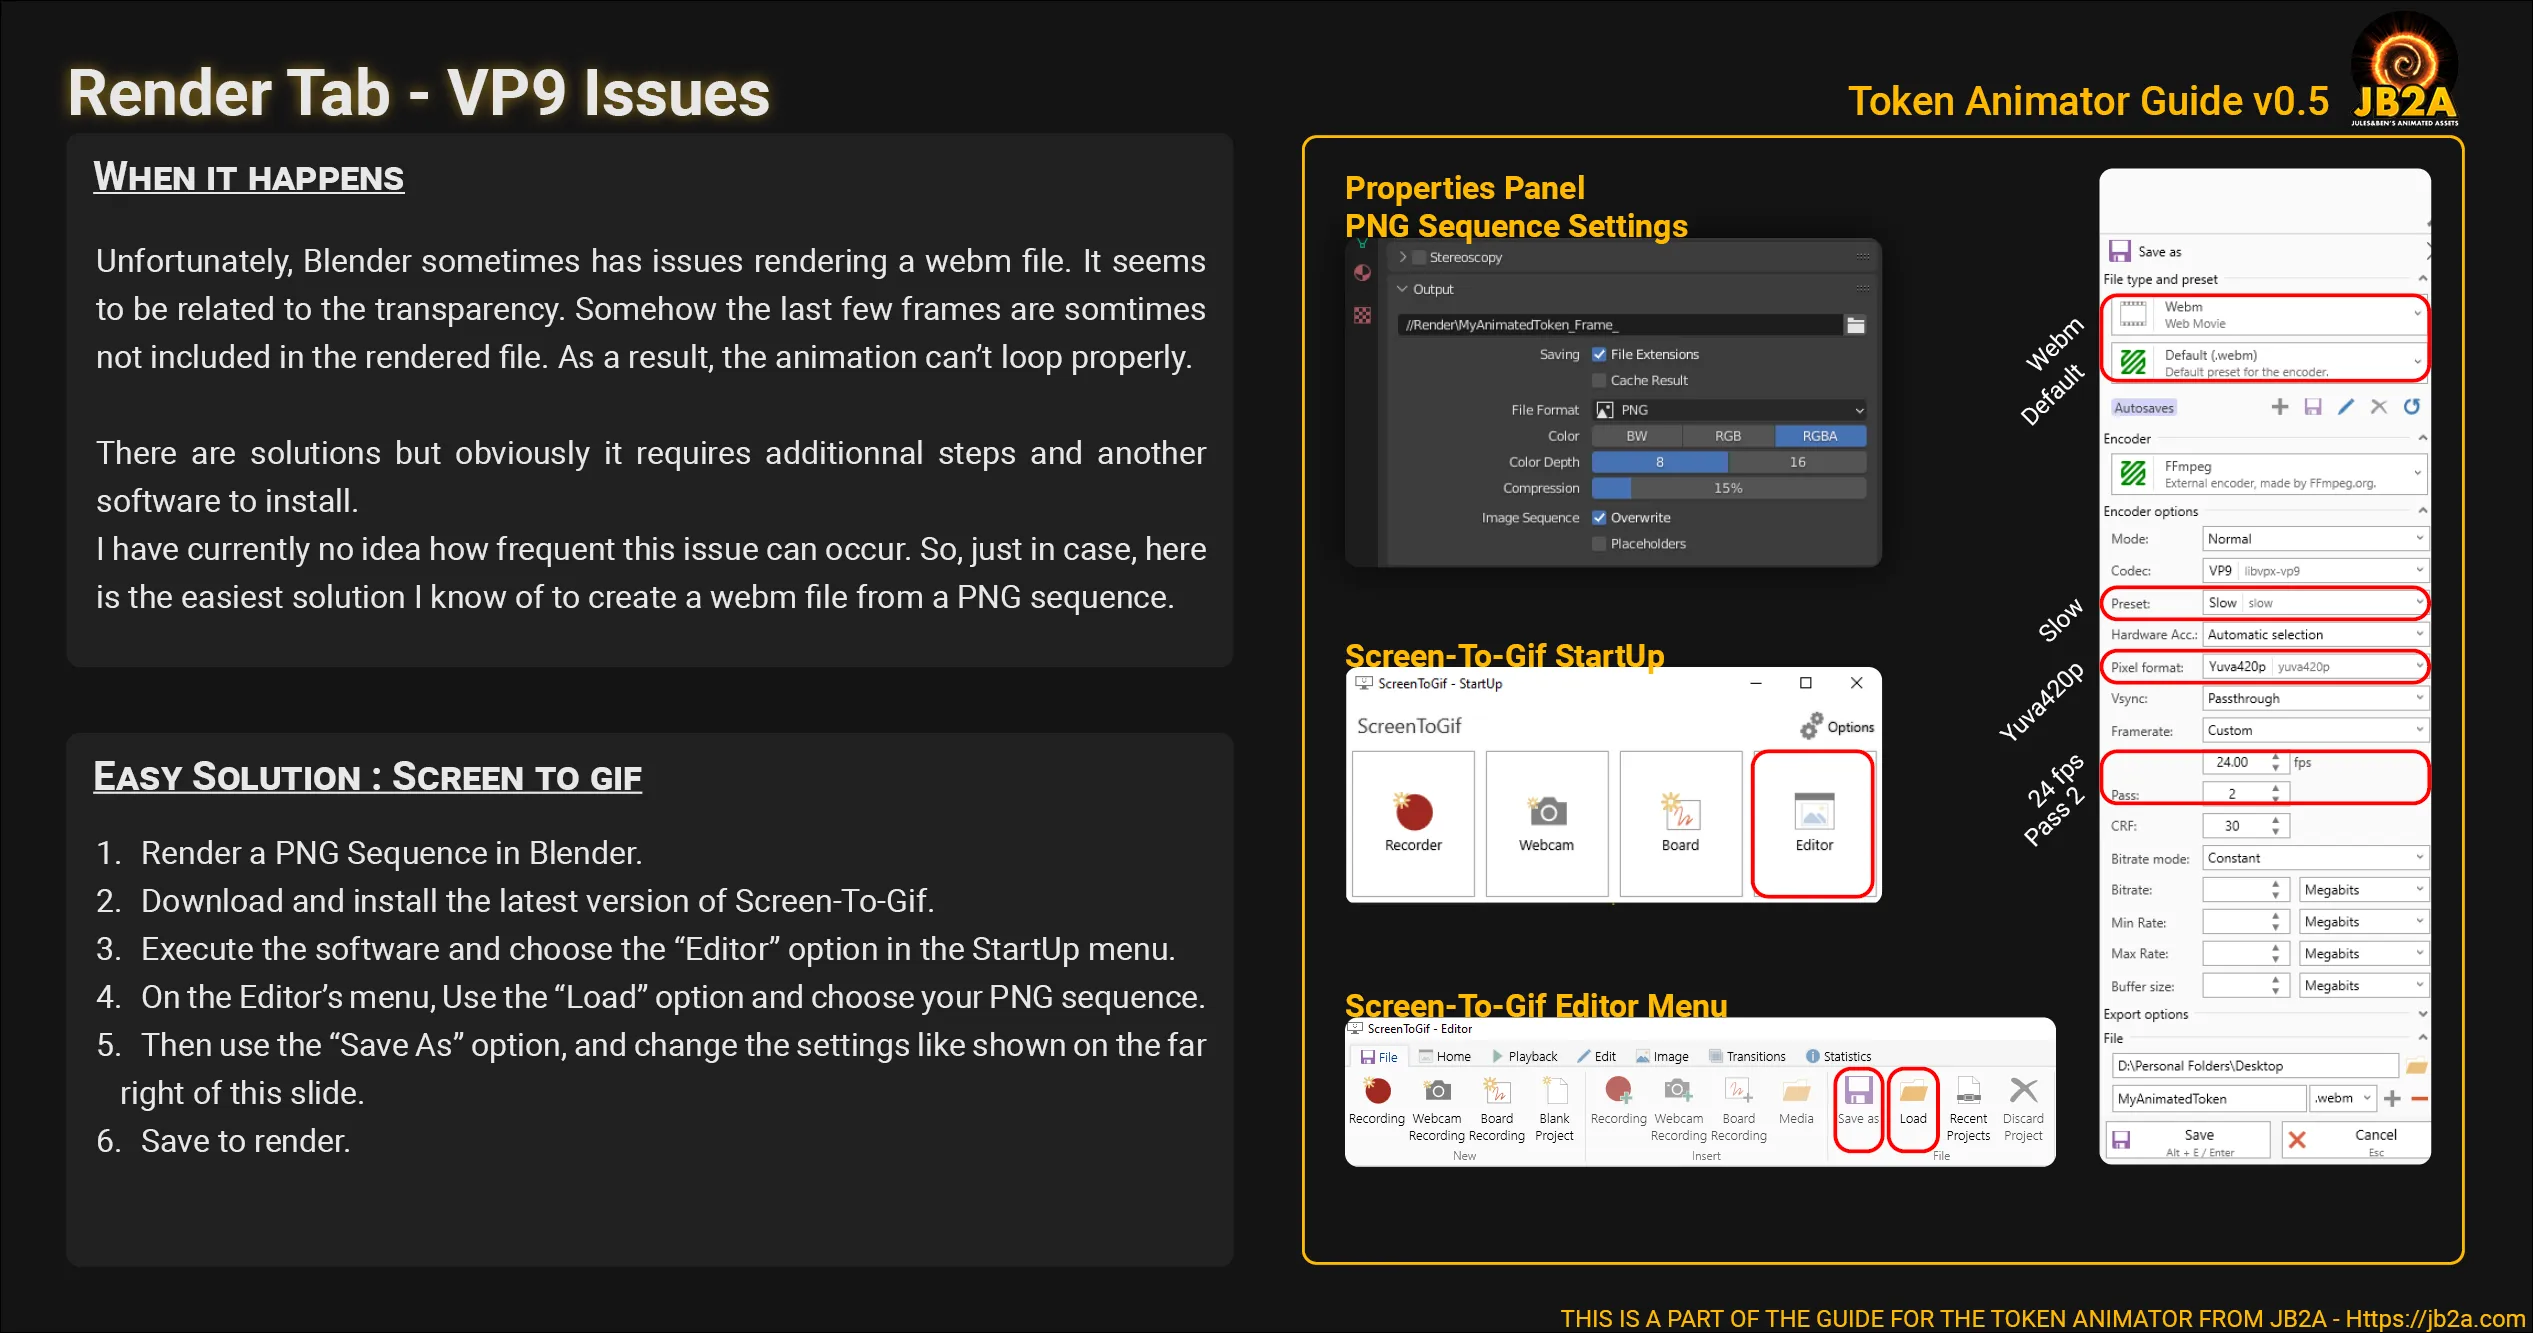Adjust the Compression 15% slider
The height and width of the screenshot is (1333, 2533).
(1729, 488)
